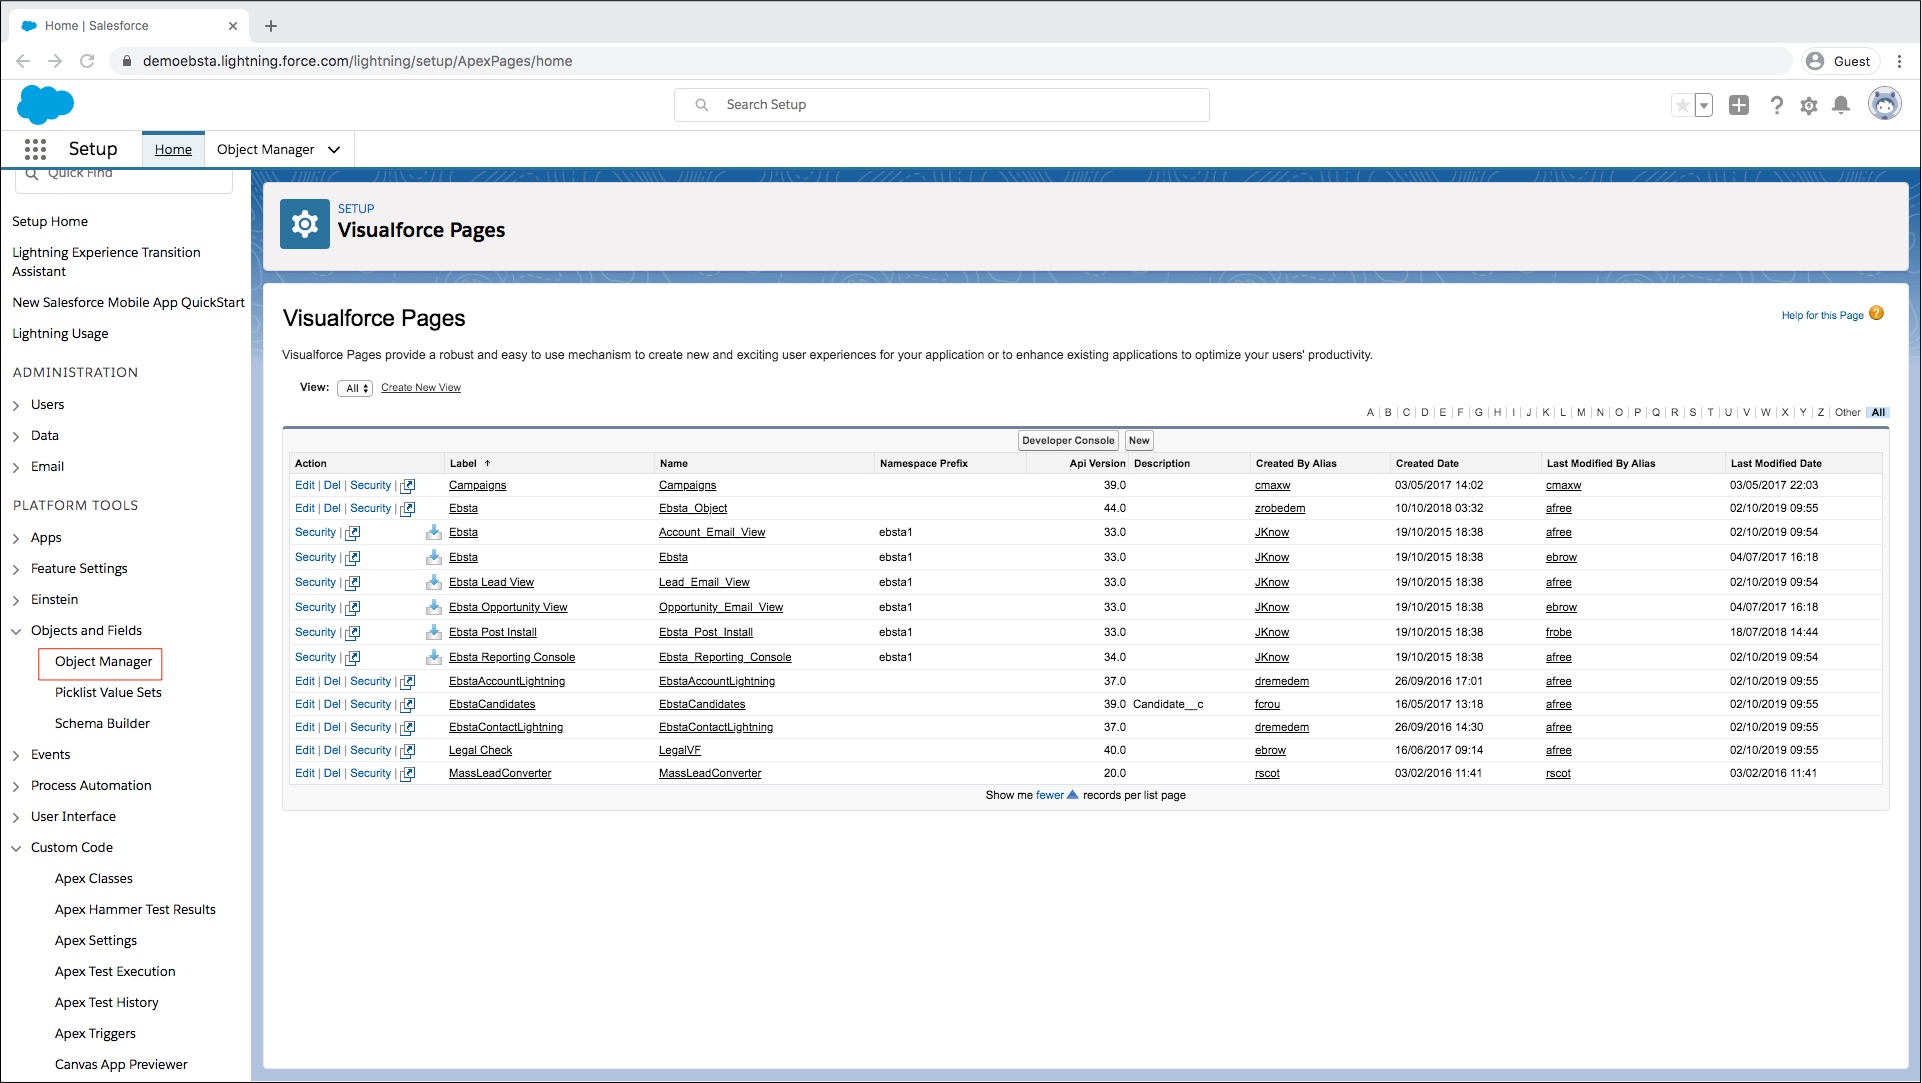Open the Help for this Page icon
Viewport: 1922px width, 1083px height.
coord(1876,313)
